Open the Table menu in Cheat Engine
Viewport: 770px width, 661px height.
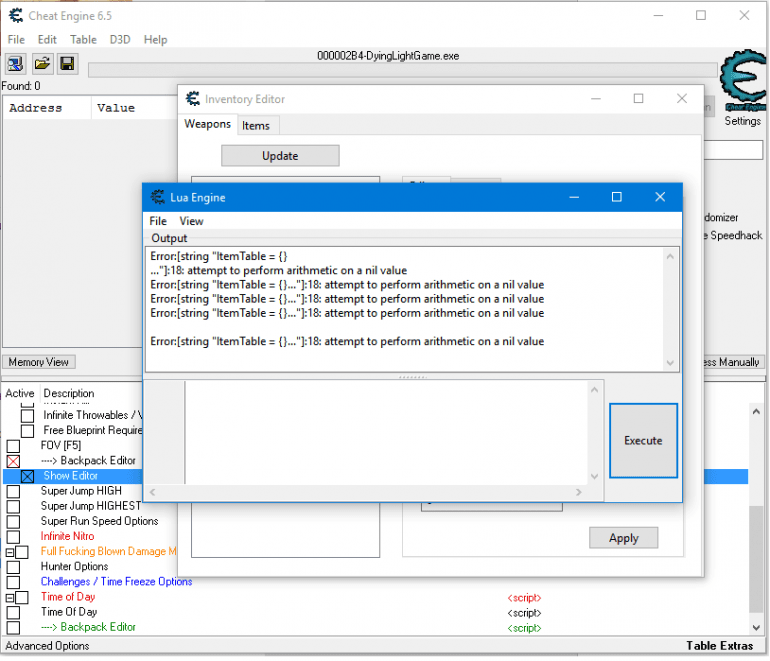[x=83, y=39]
